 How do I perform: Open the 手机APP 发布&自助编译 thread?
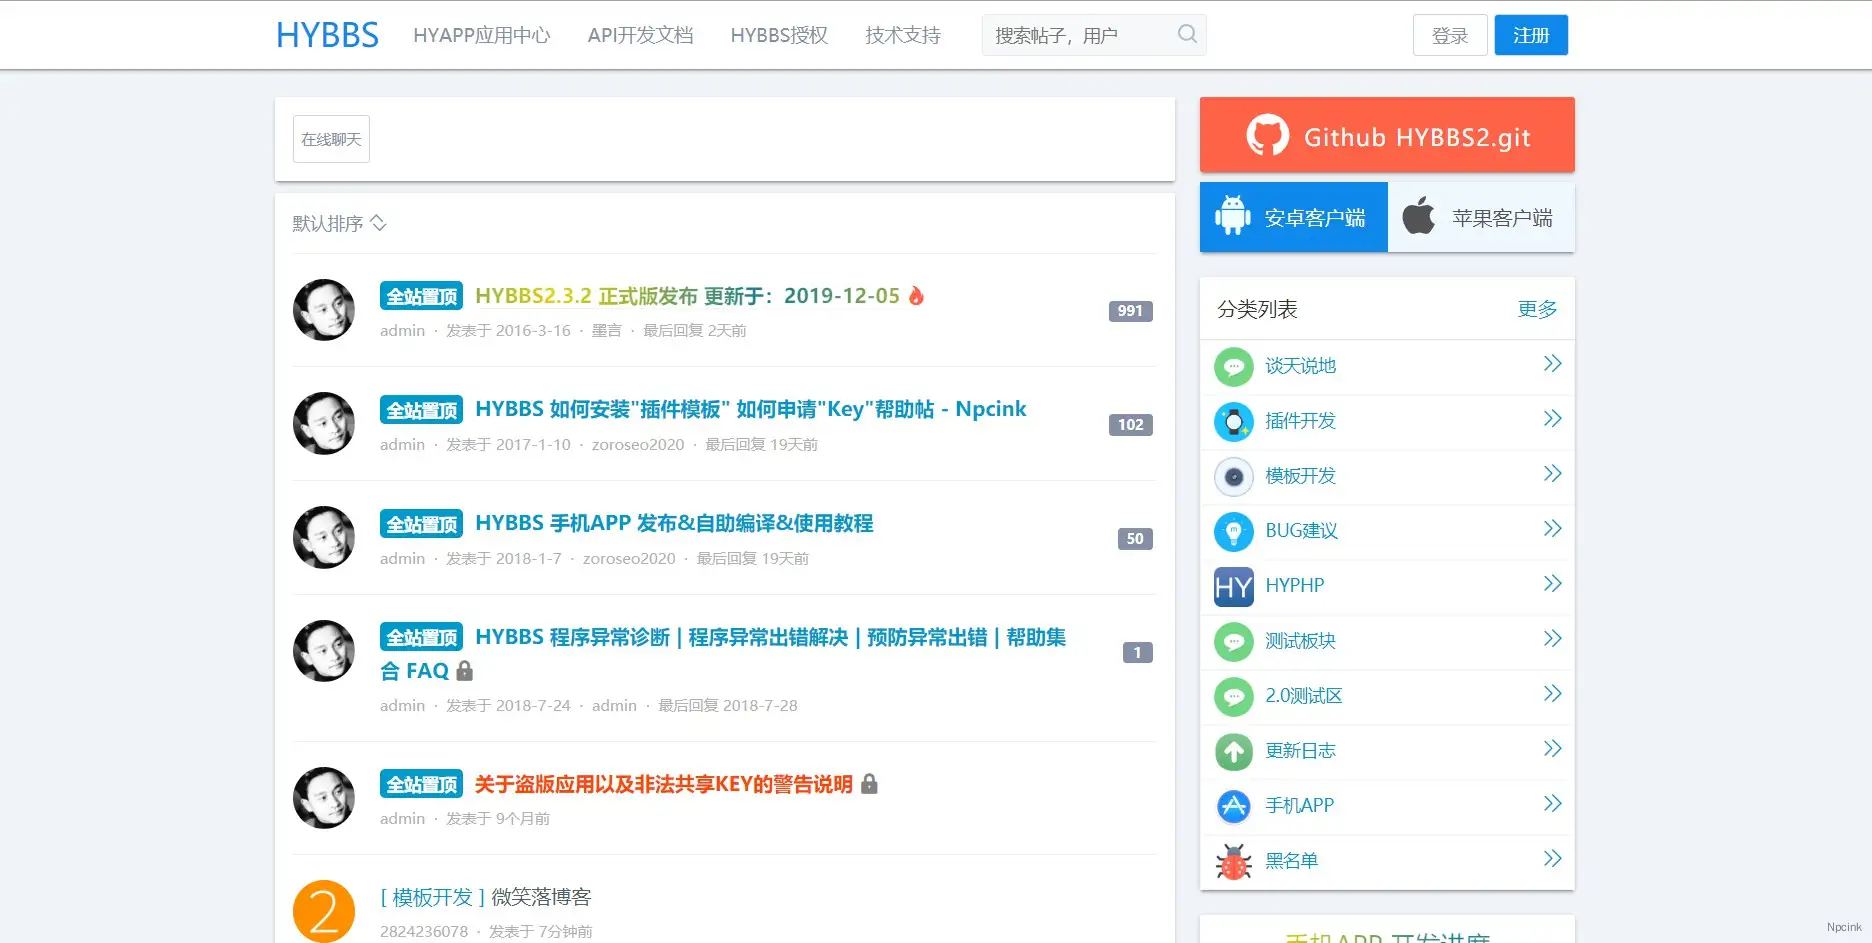pyautogui.click(x=674, y=523)
